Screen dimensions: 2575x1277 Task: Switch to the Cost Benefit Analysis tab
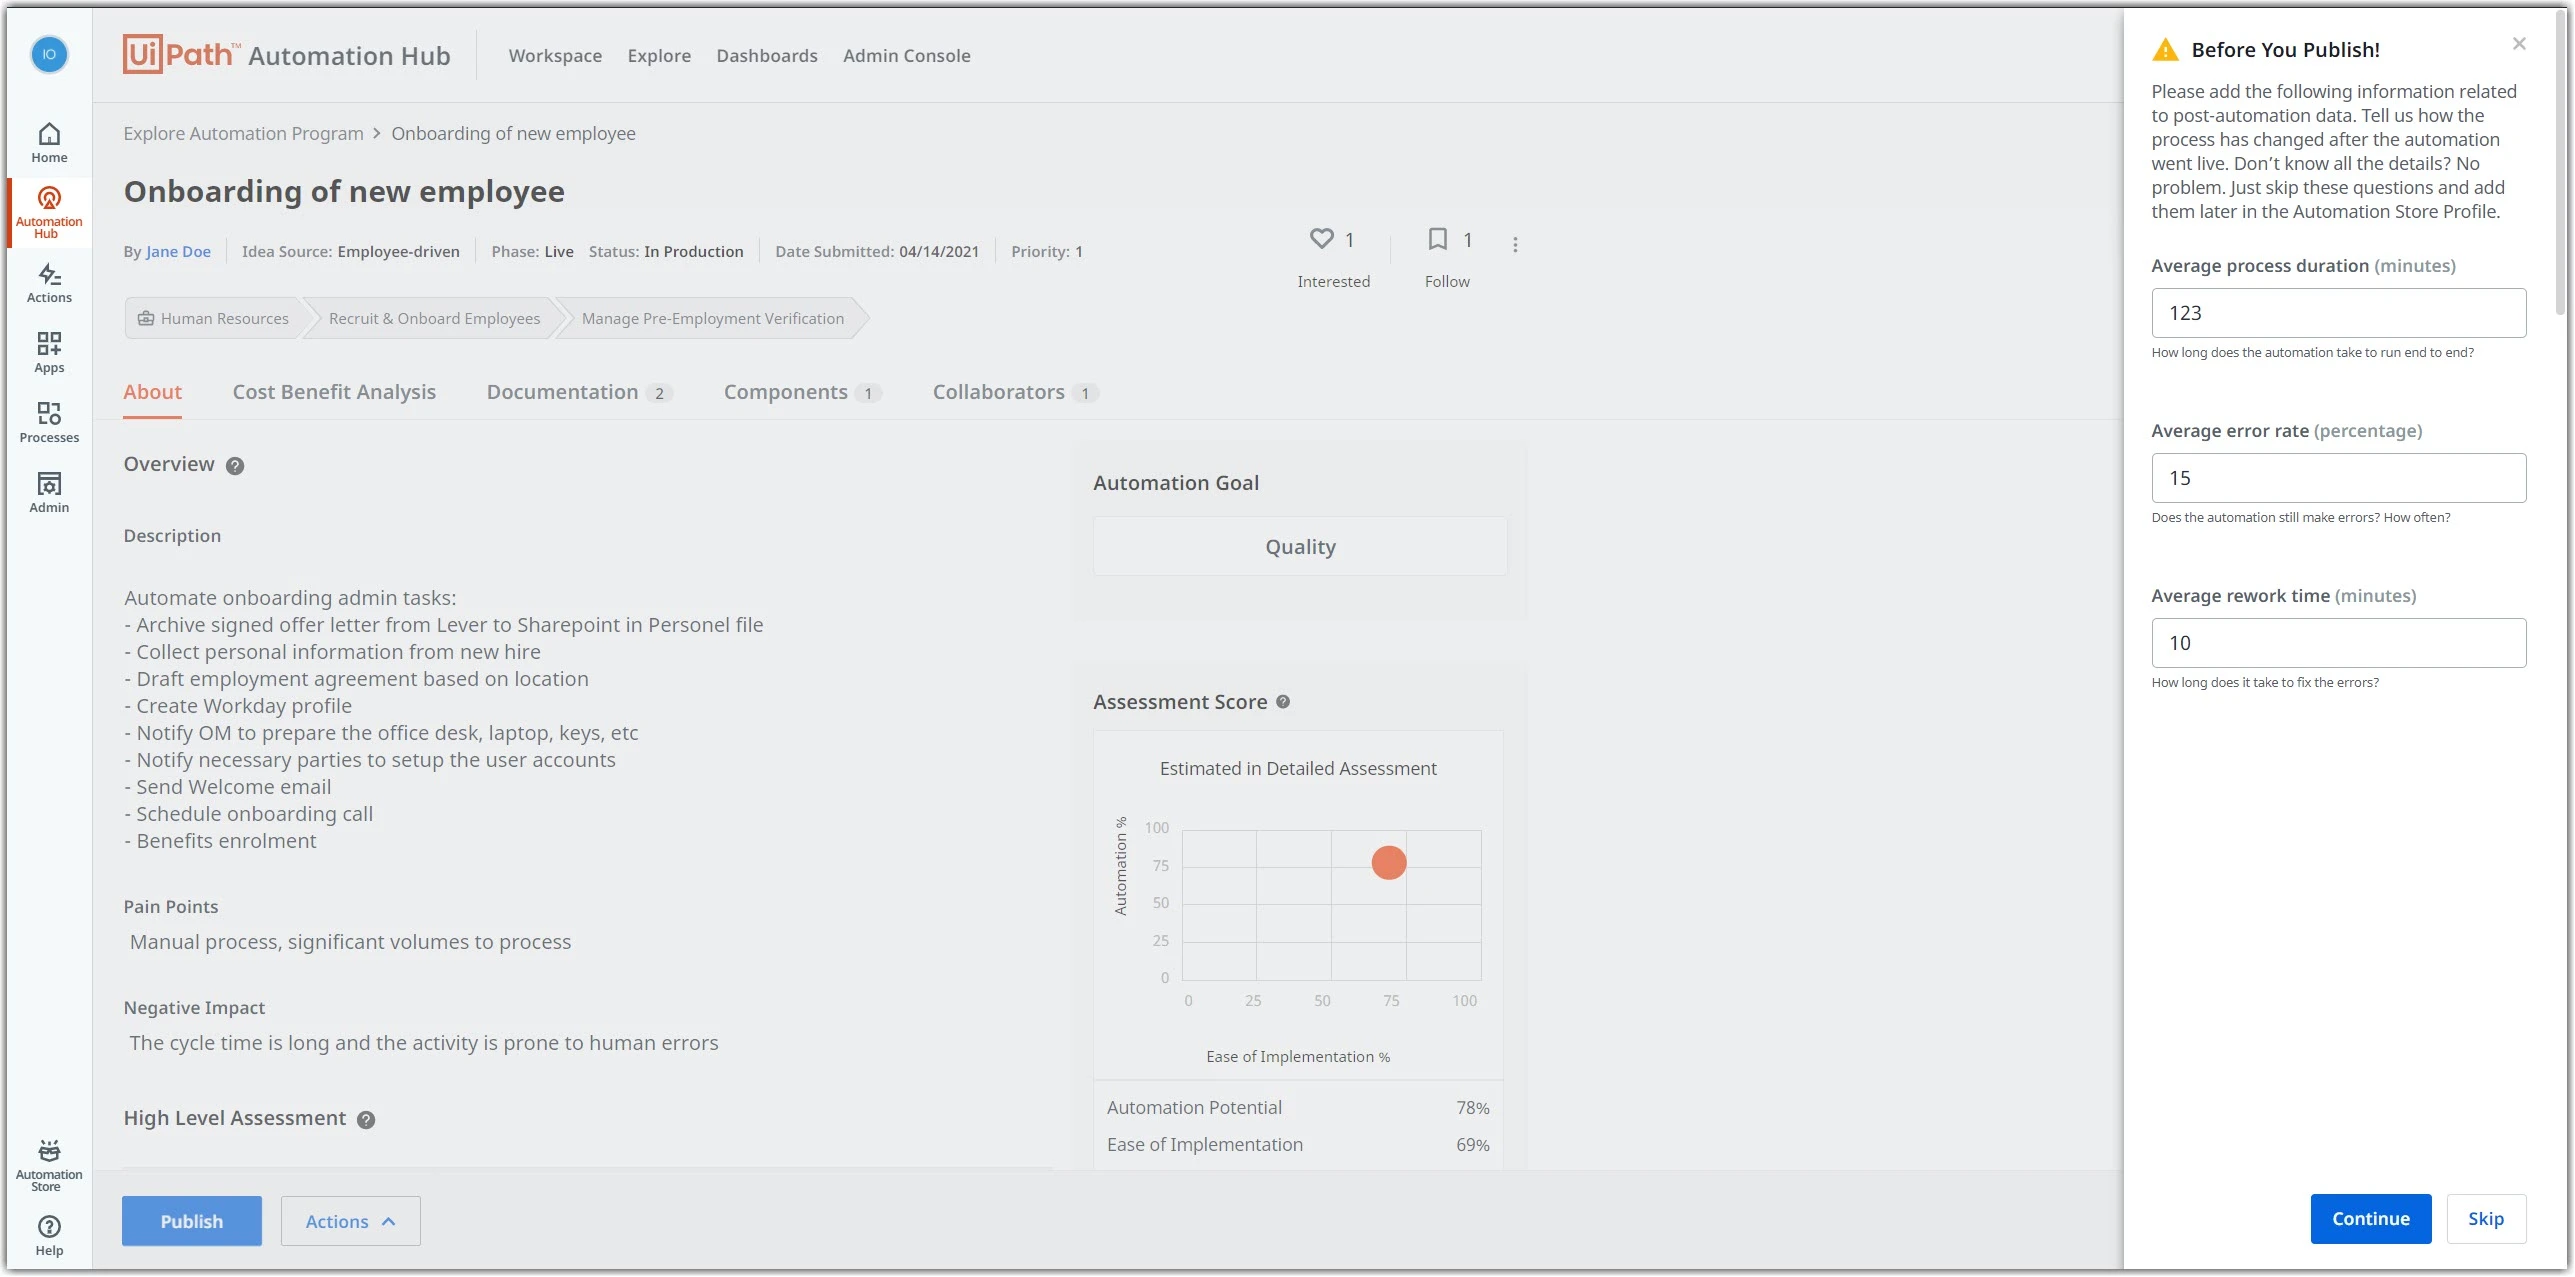334,392
